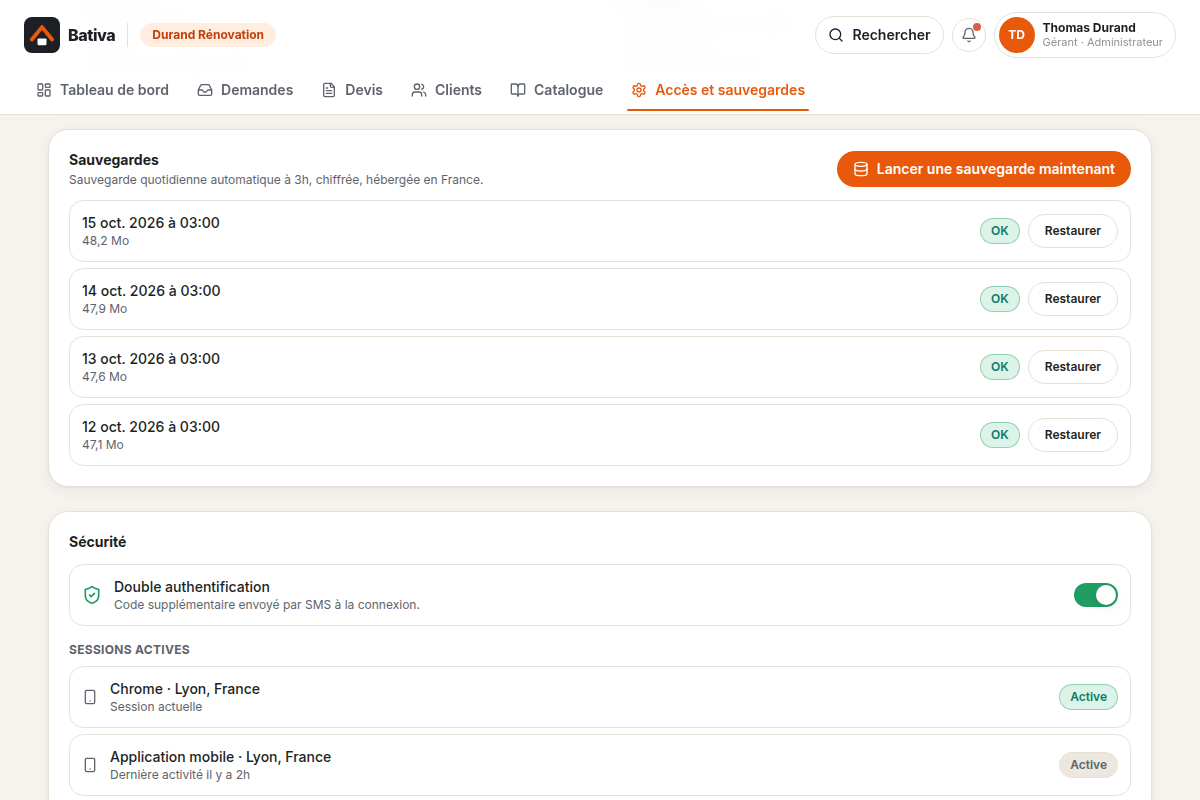Click the Bativa house logo icon
The height and width of the screenshot is (800, 1200).
coord(42,35)
